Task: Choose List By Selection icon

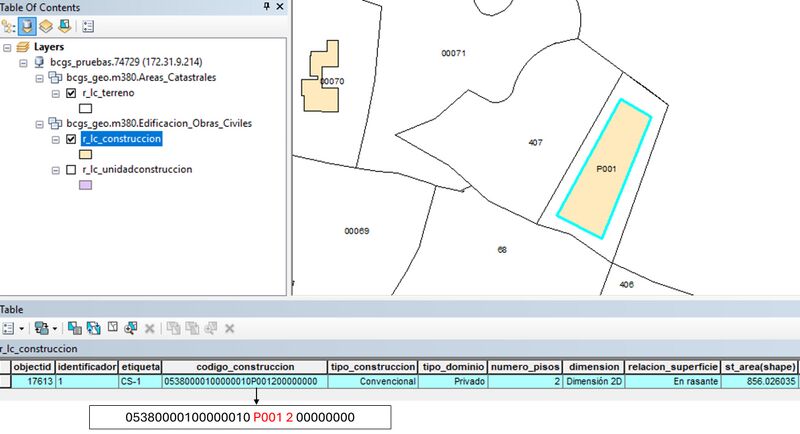Action: pyautogui.click(x=64, y=27)
